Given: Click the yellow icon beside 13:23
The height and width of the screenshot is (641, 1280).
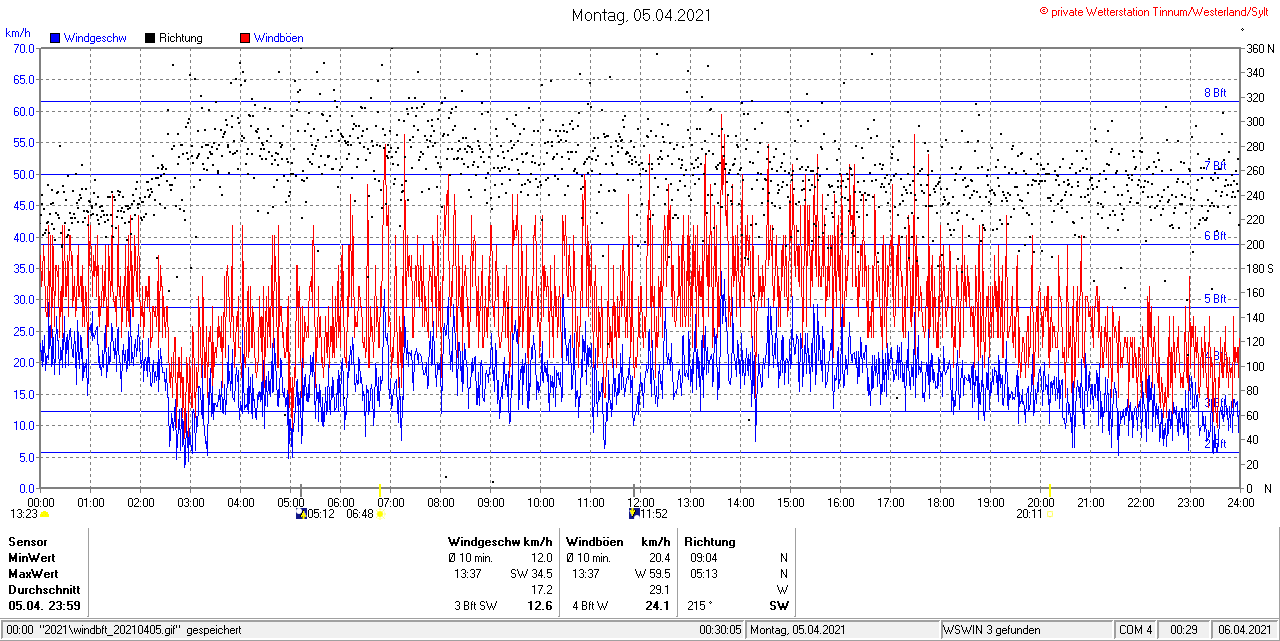Looking at the screenshot, I should pos(44,514).
